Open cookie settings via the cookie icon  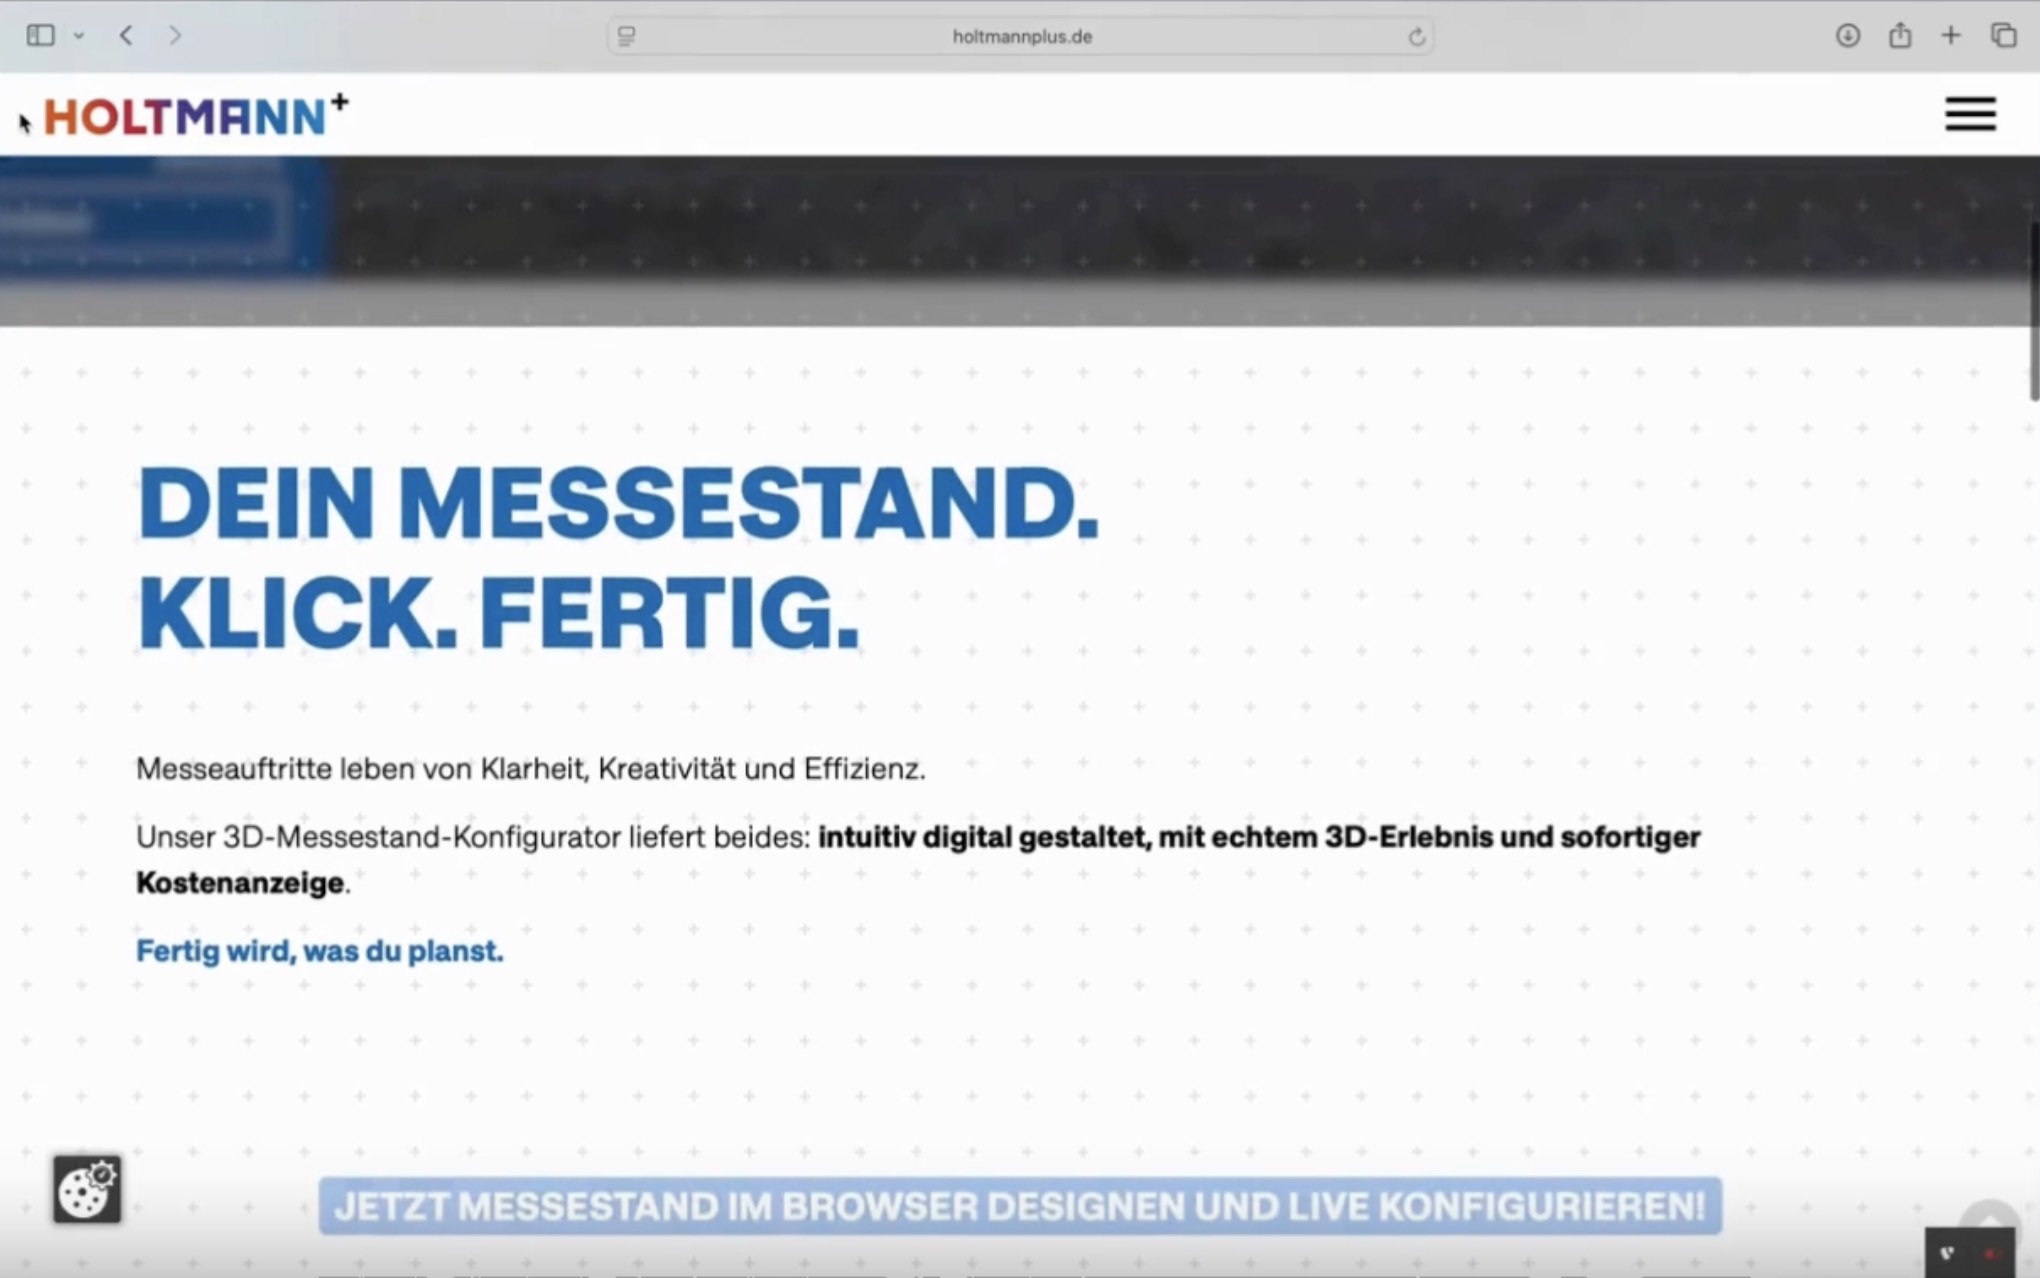(x=87, y=1189)
